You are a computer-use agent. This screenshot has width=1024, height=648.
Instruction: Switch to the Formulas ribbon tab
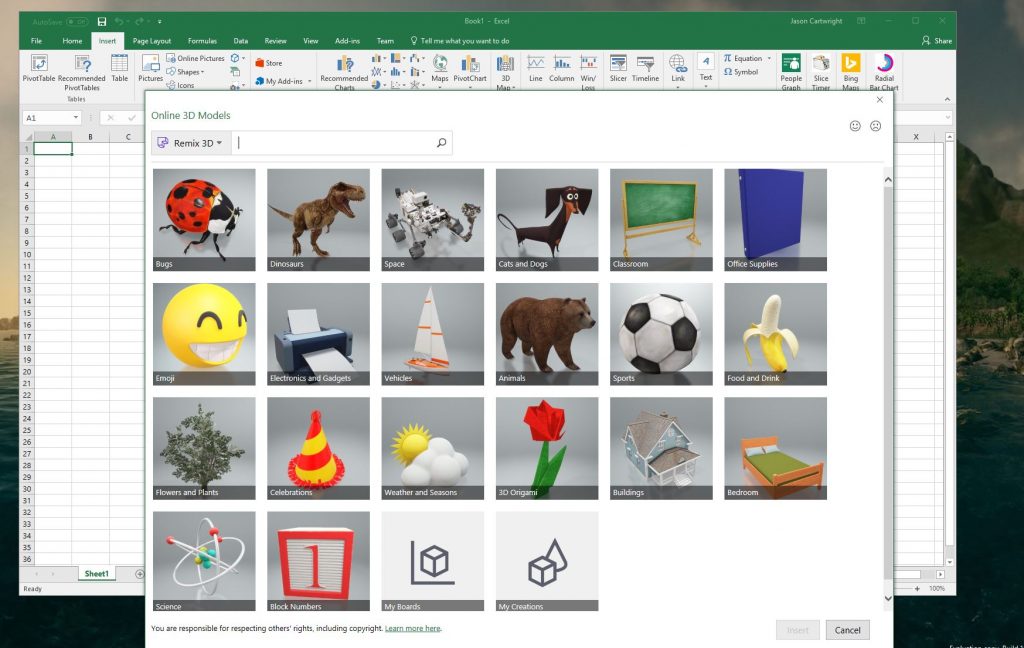[201, 41]
